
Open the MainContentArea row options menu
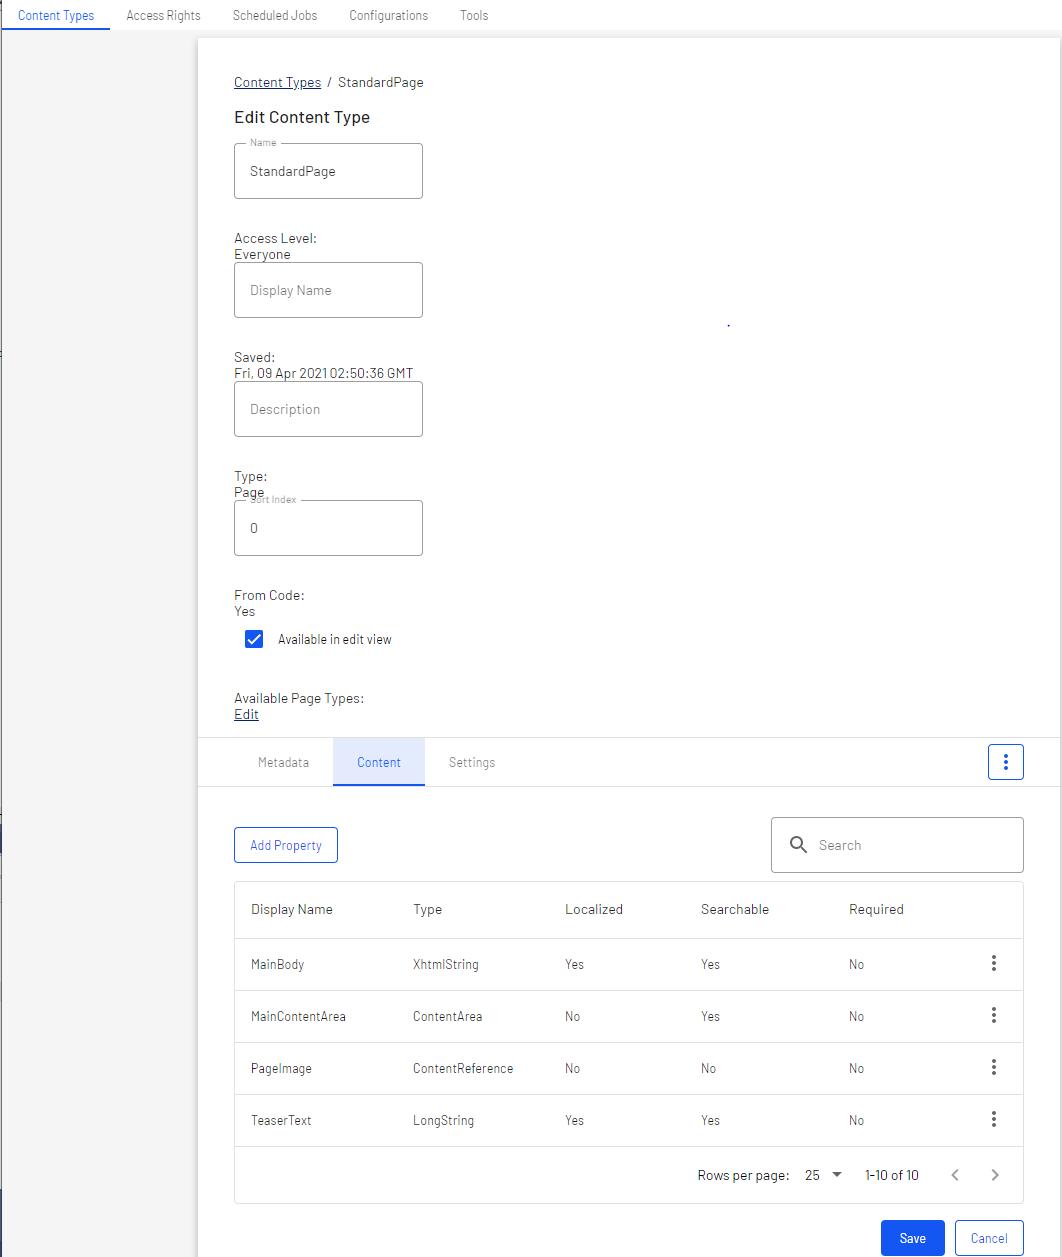pyautogui.click(x=993, y=1015)
